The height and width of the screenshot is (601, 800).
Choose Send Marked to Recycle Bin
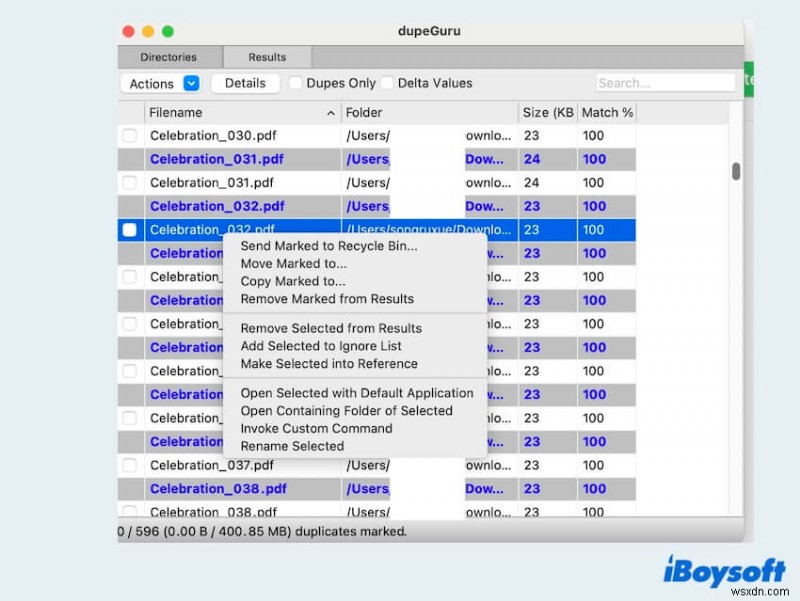[329, 246]
